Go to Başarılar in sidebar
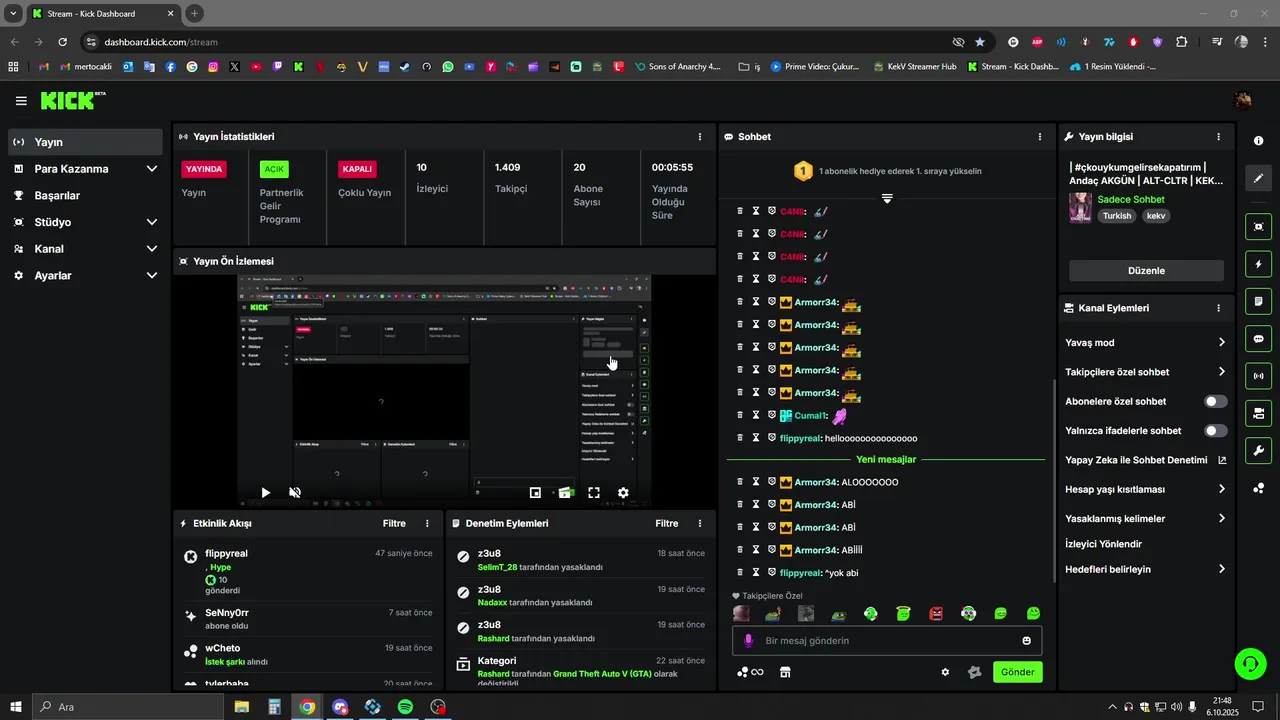1280x720 pixels. click(85, 195)
